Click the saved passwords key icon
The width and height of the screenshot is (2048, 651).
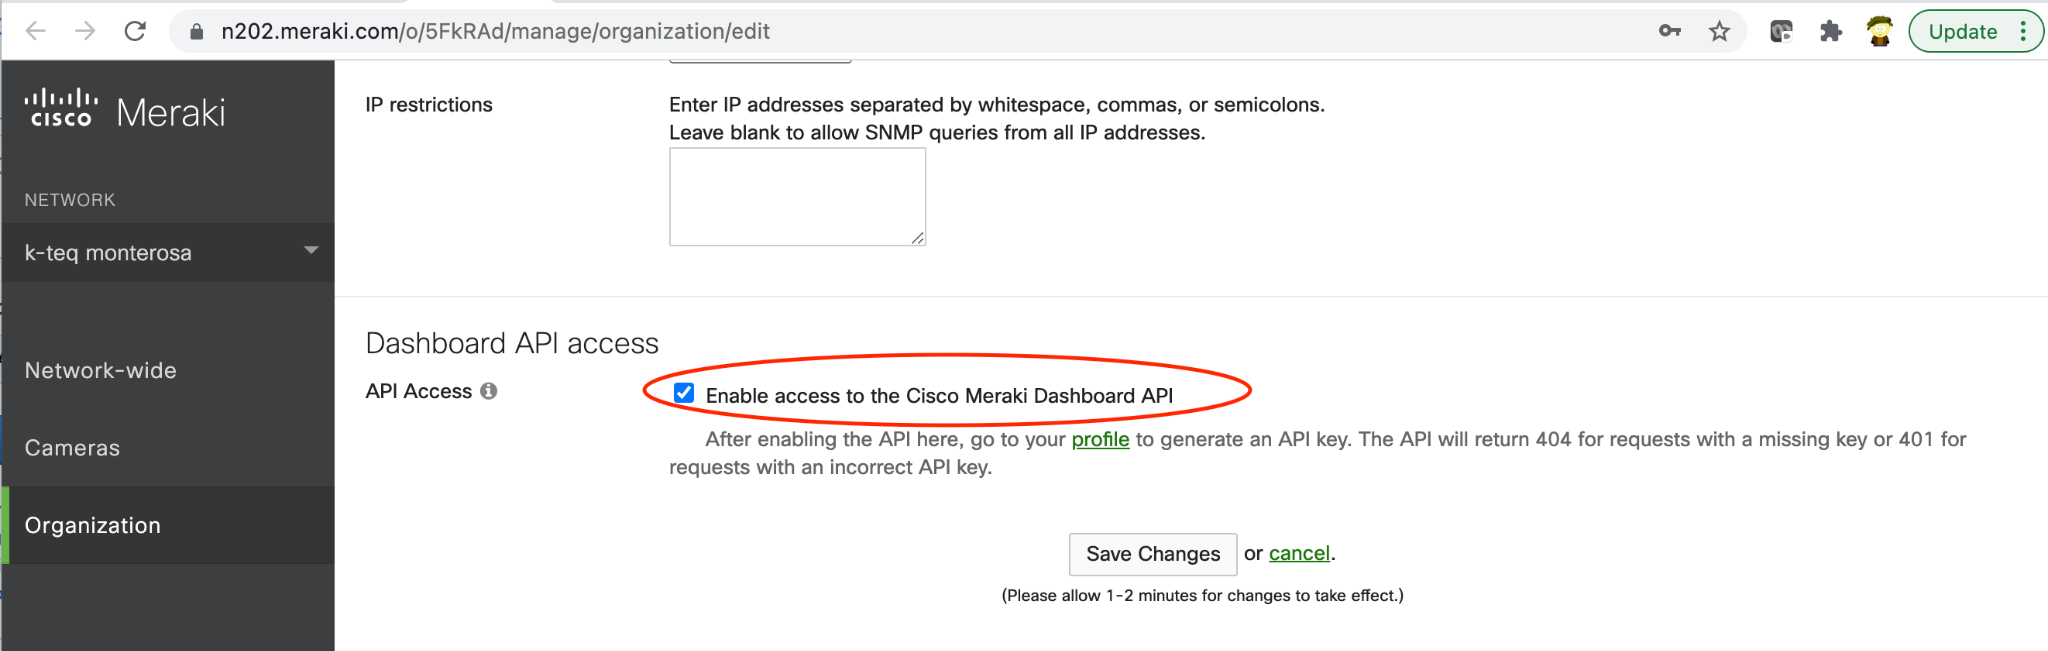click(1669, 31)
